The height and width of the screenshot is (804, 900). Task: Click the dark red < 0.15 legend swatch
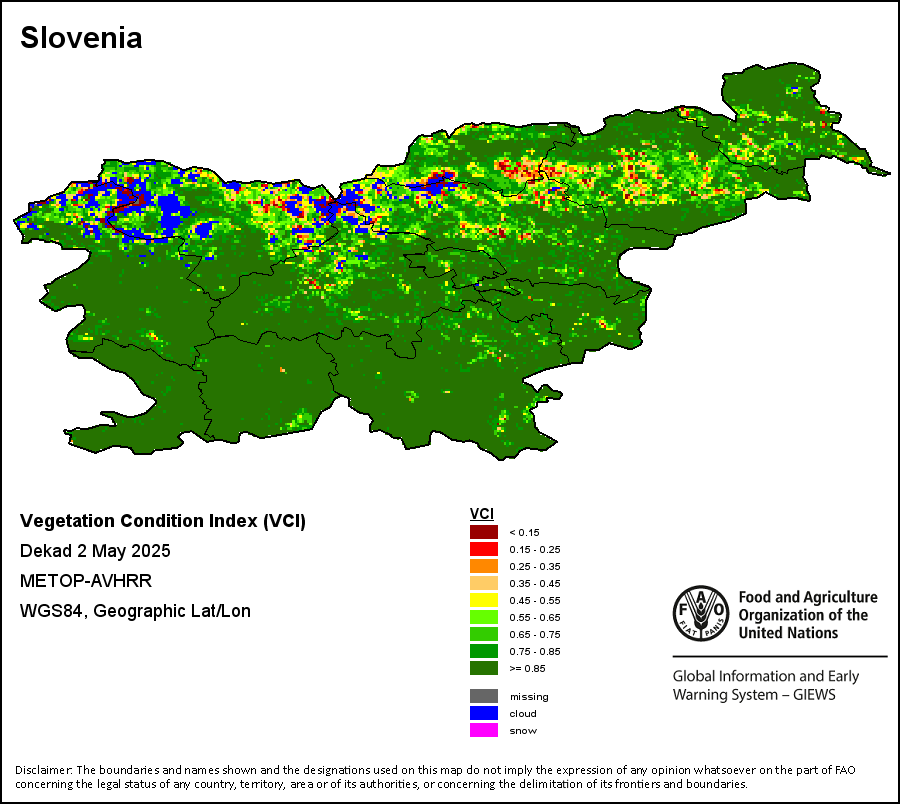[484, 532]
